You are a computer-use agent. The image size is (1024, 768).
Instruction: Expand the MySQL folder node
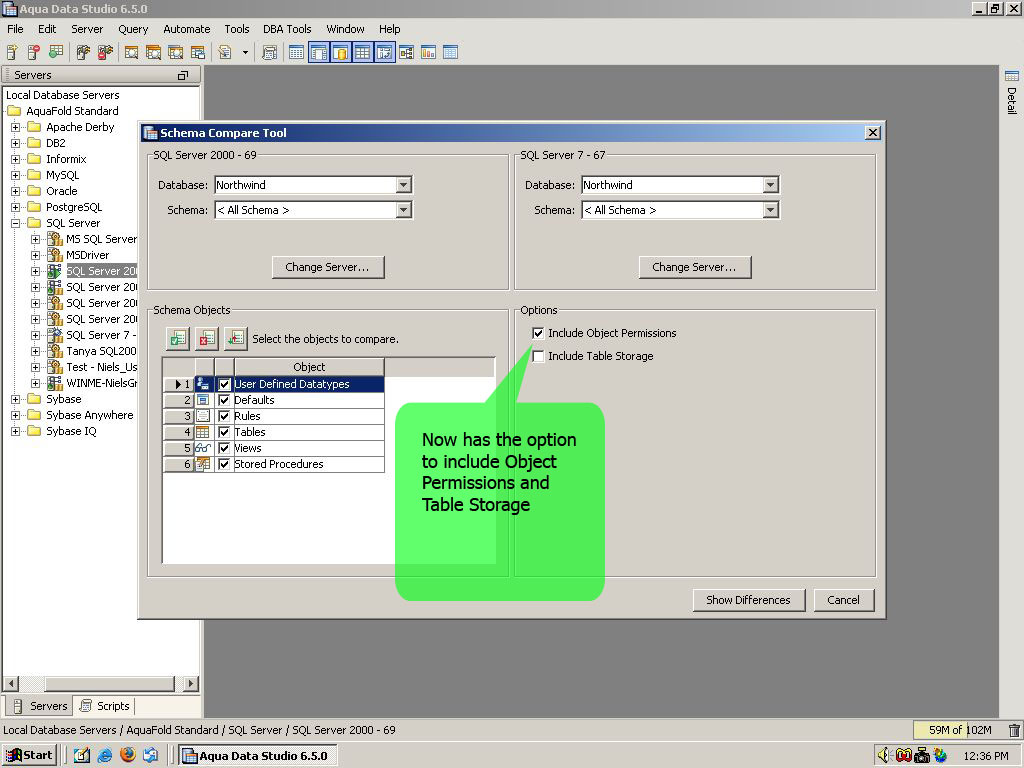point(16,175)
